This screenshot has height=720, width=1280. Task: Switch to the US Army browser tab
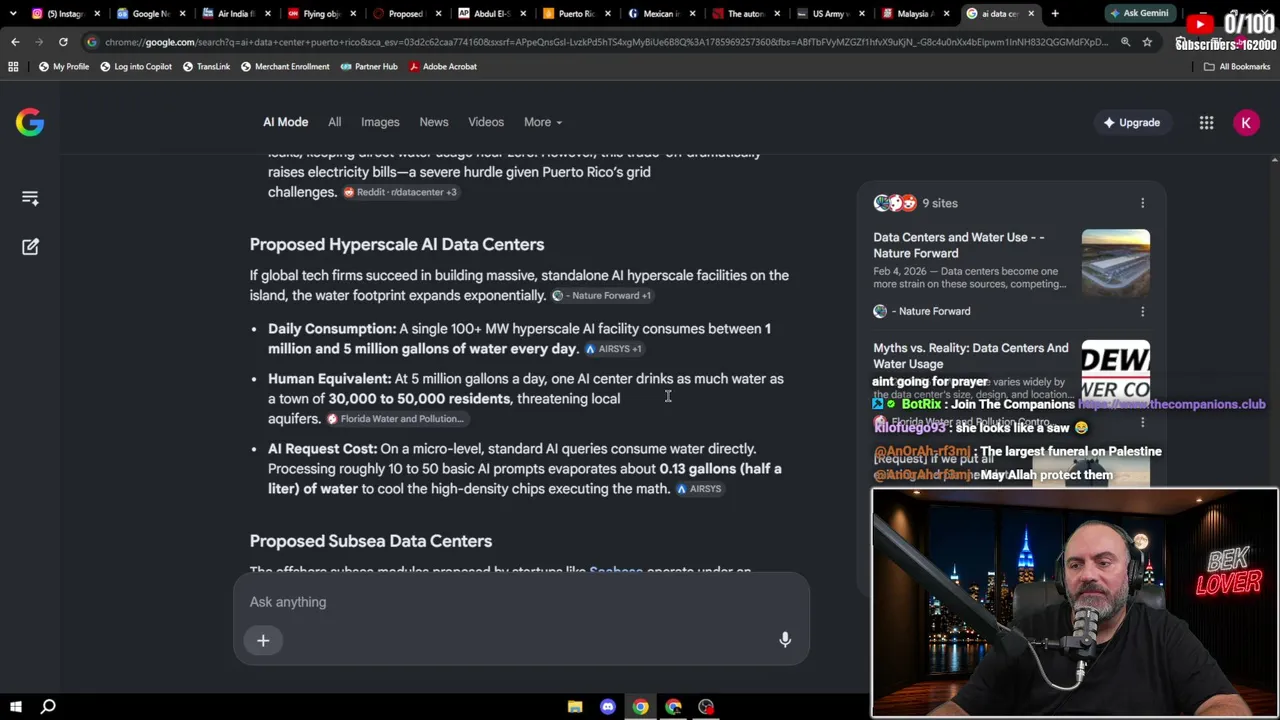coord(830,14)
